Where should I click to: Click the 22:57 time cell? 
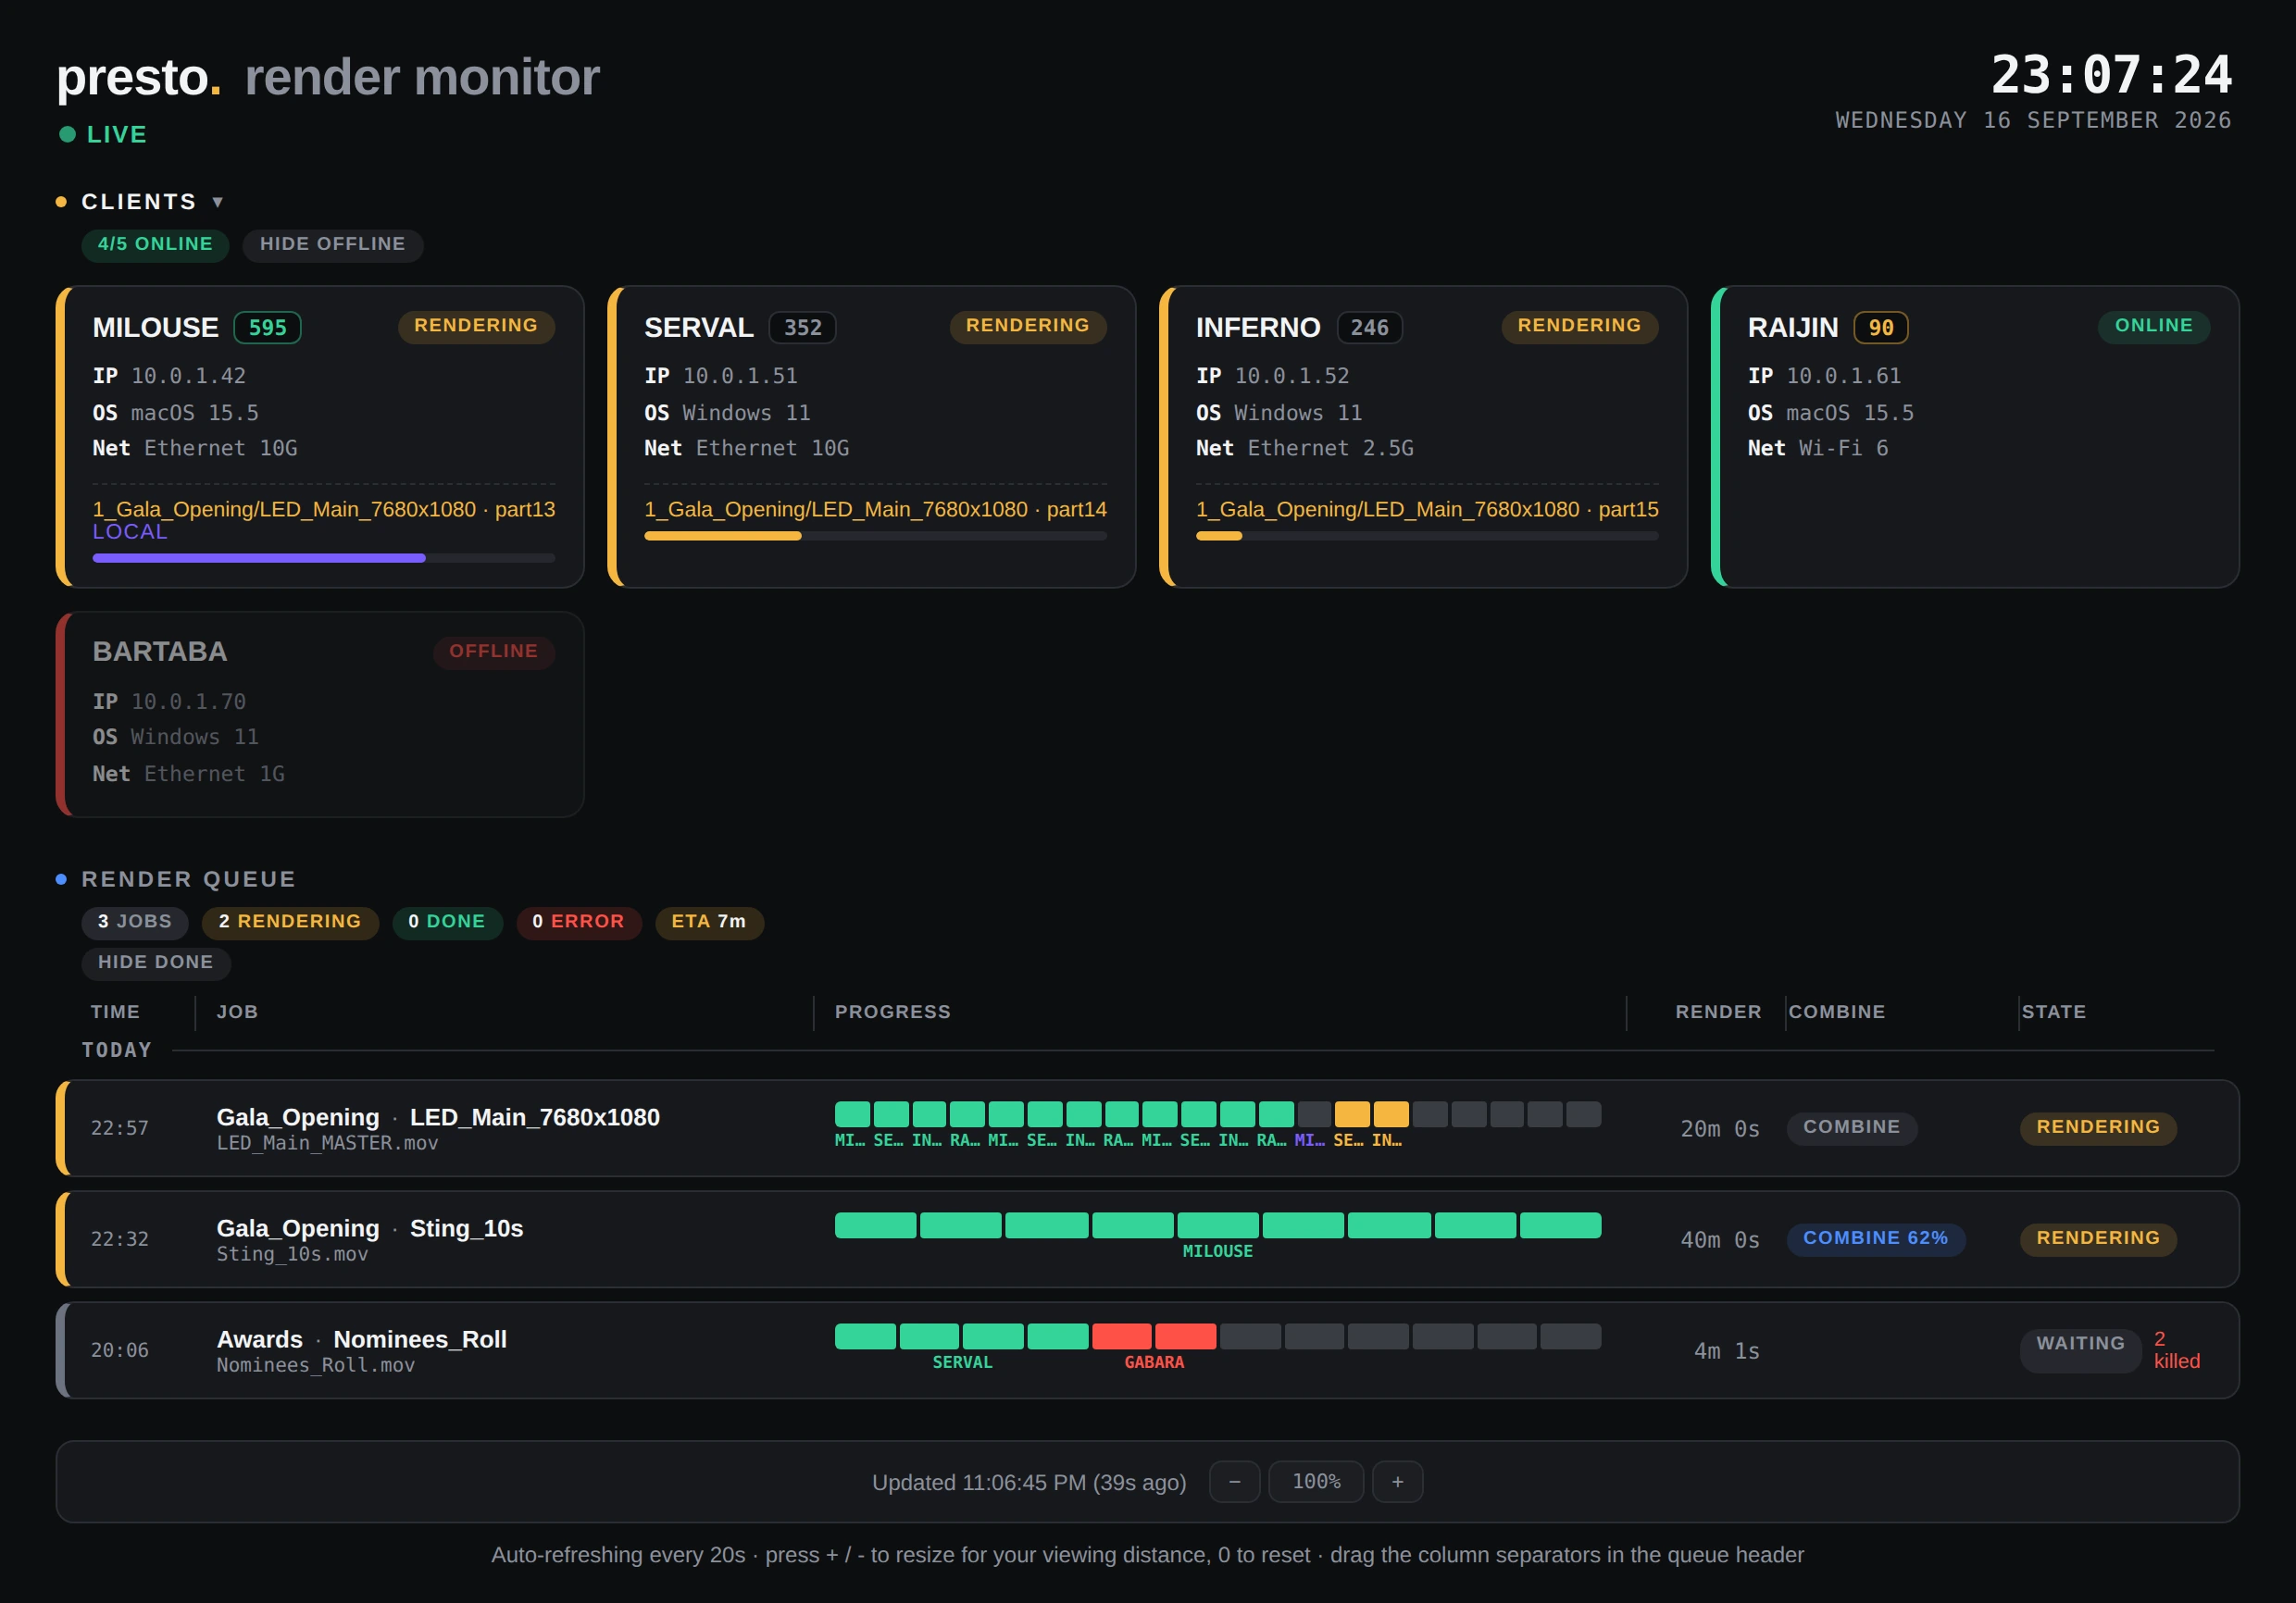coord(120,1128)
